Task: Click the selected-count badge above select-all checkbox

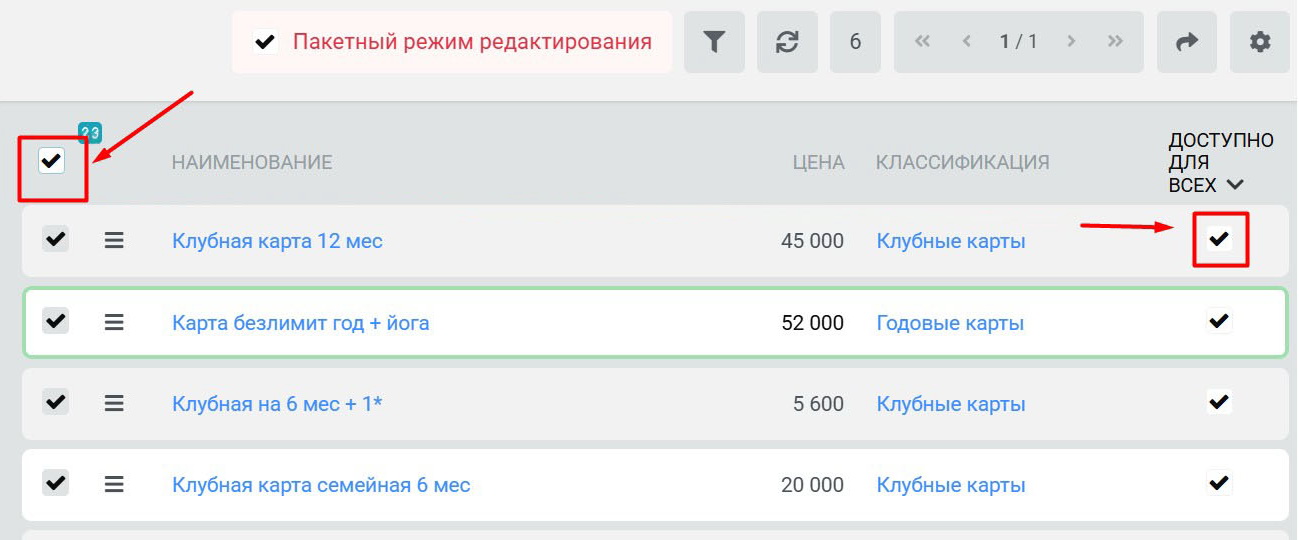Action: click(90, 133)
